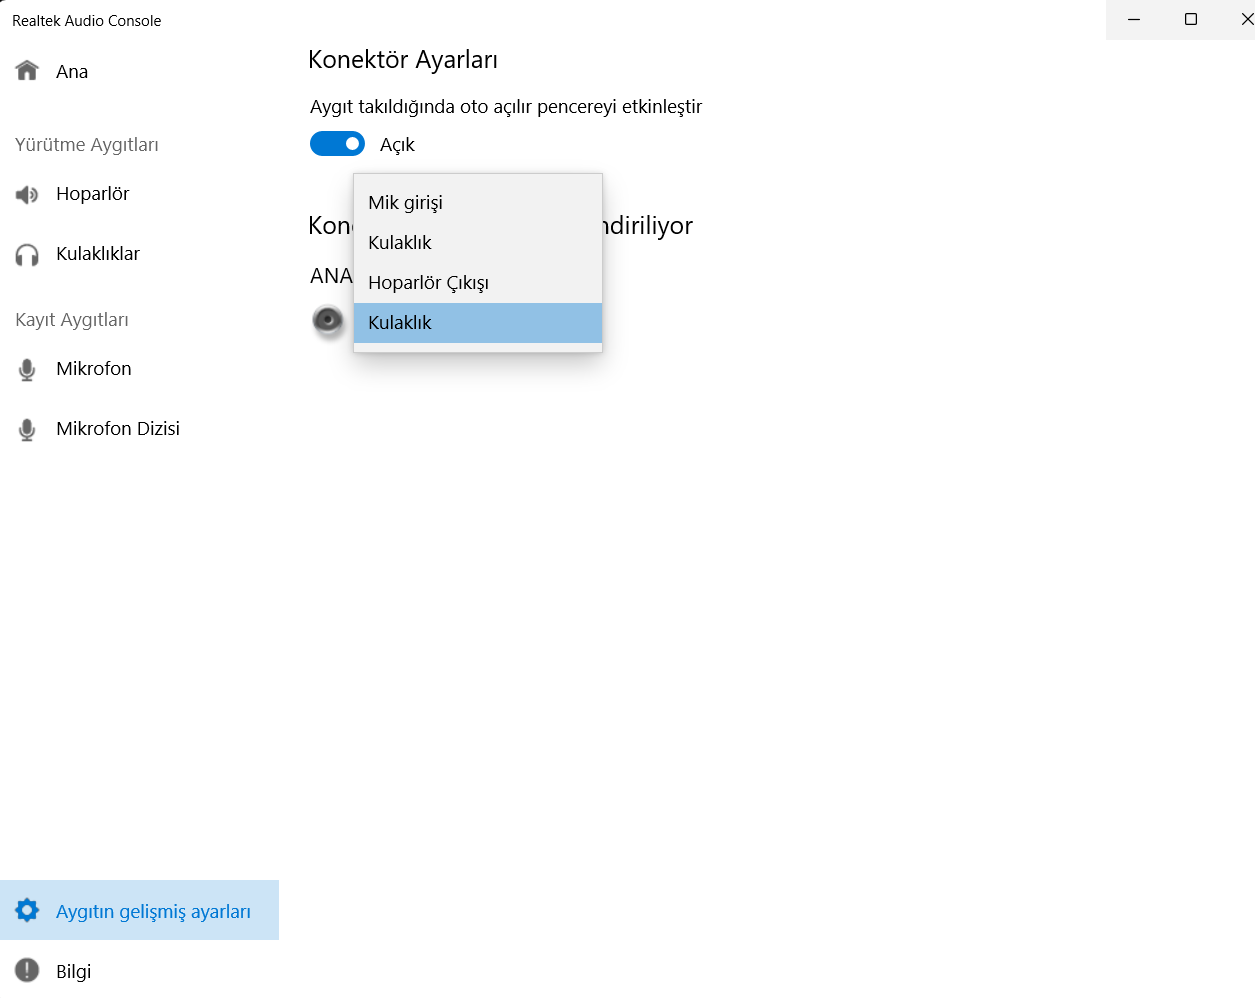Select Hoparlör Çıkışı in the dropdown

coord(478,283)
